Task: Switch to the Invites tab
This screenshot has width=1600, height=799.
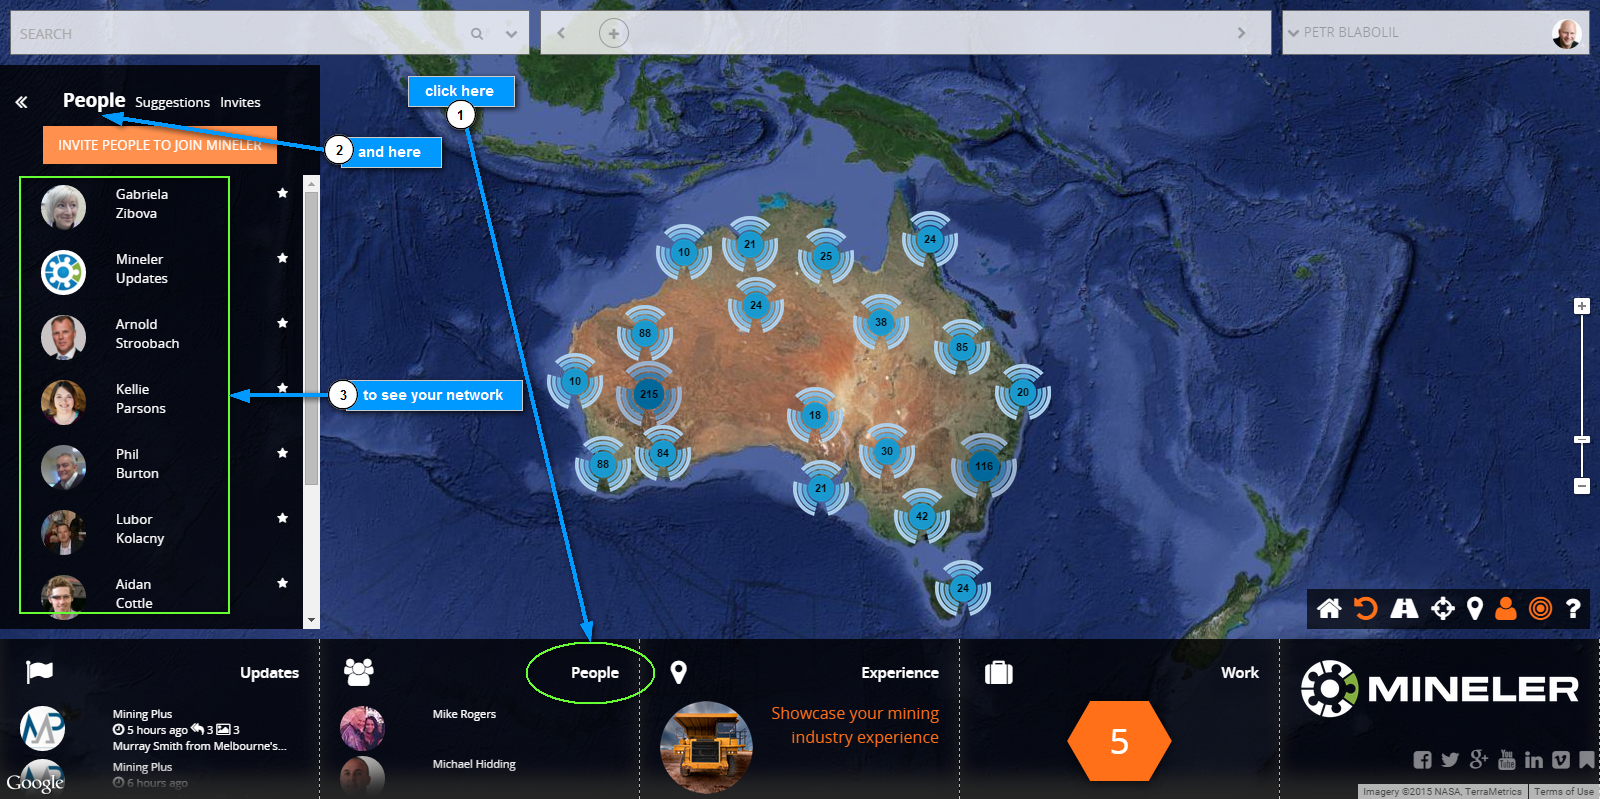Action: pyautogui.click(x=240, y=103)
